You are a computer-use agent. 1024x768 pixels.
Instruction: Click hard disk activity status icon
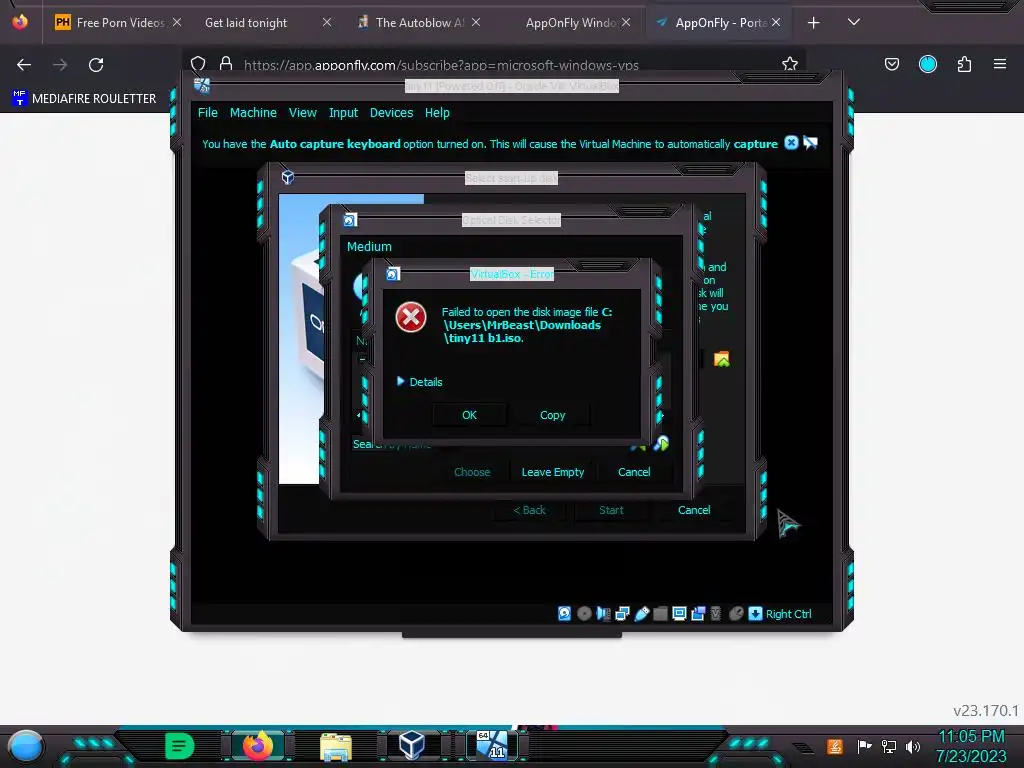pos(564,613)
